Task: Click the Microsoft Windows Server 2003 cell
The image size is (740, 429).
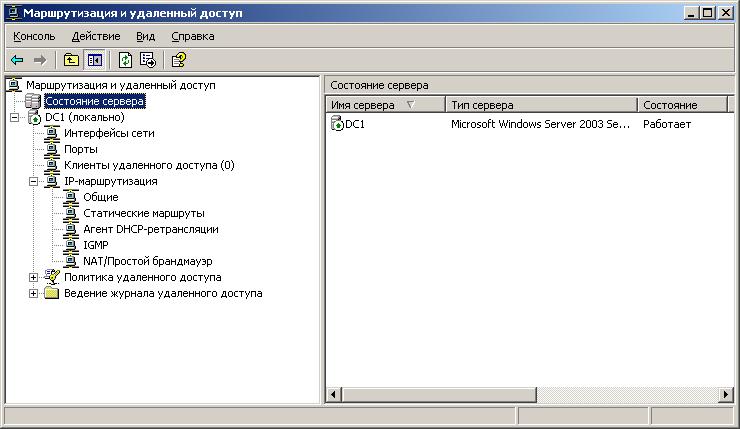Action: (x=540, y=124)
